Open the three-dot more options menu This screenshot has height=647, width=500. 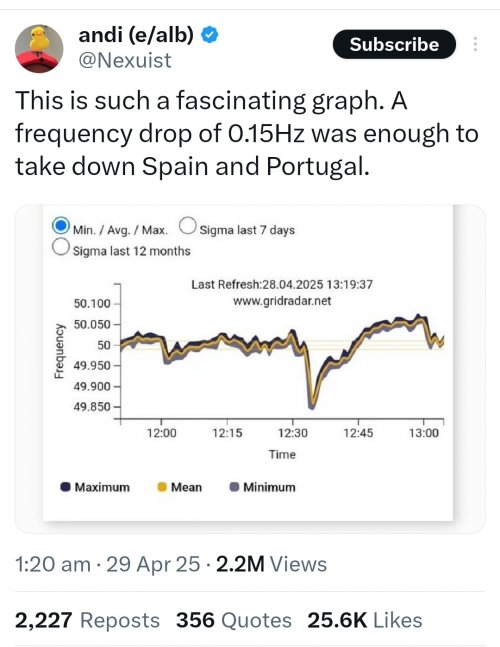475,44
